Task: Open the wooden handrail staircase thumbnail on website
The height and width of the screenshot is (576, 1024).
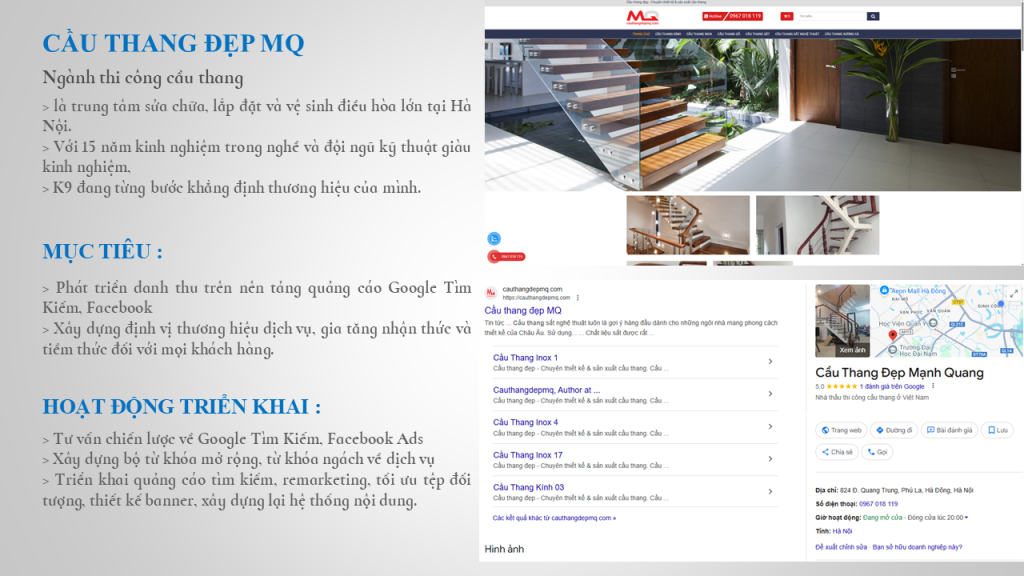Action: [688, 225]
